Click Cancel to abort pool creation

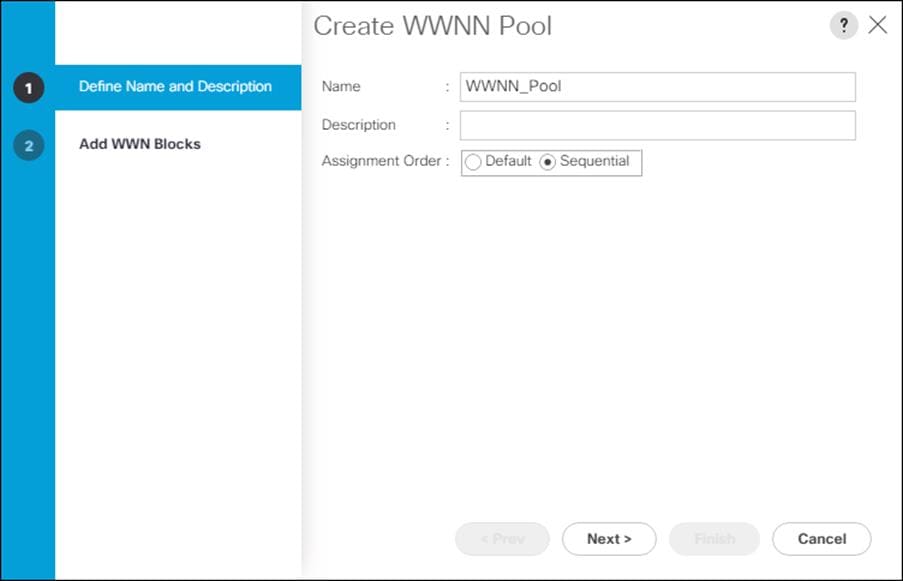point(821,539)
